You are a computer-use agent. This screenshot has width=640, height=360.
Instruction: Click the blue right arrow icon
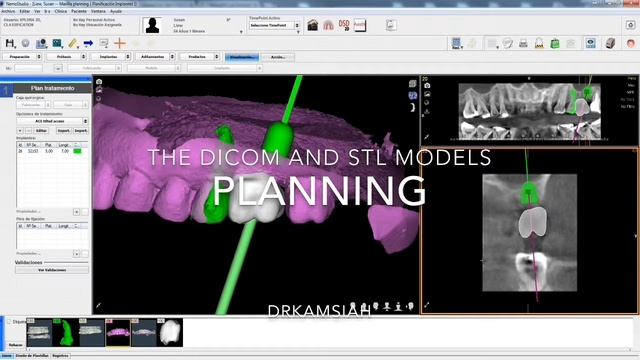tap(88, 43)
